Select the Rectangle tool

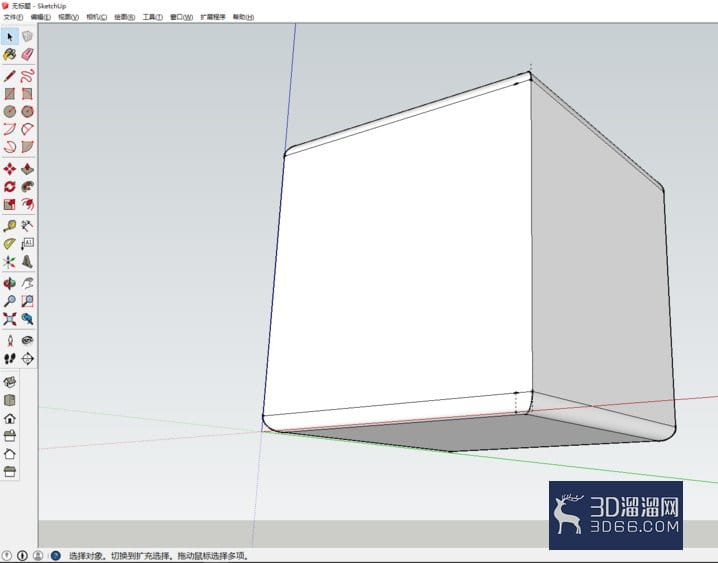(10, 94)
